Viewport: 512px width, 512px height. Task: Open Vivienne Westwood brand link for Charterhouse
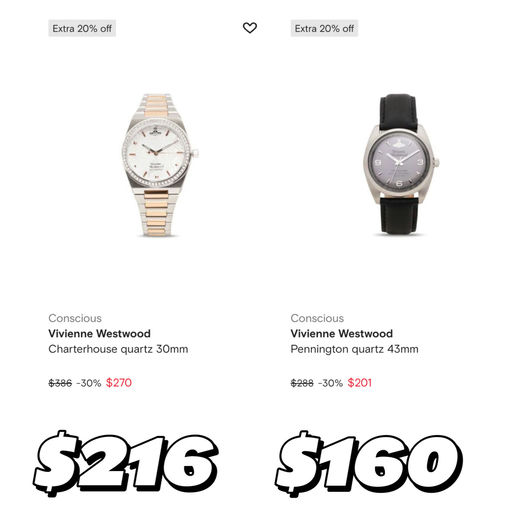[x=99, y=333]
